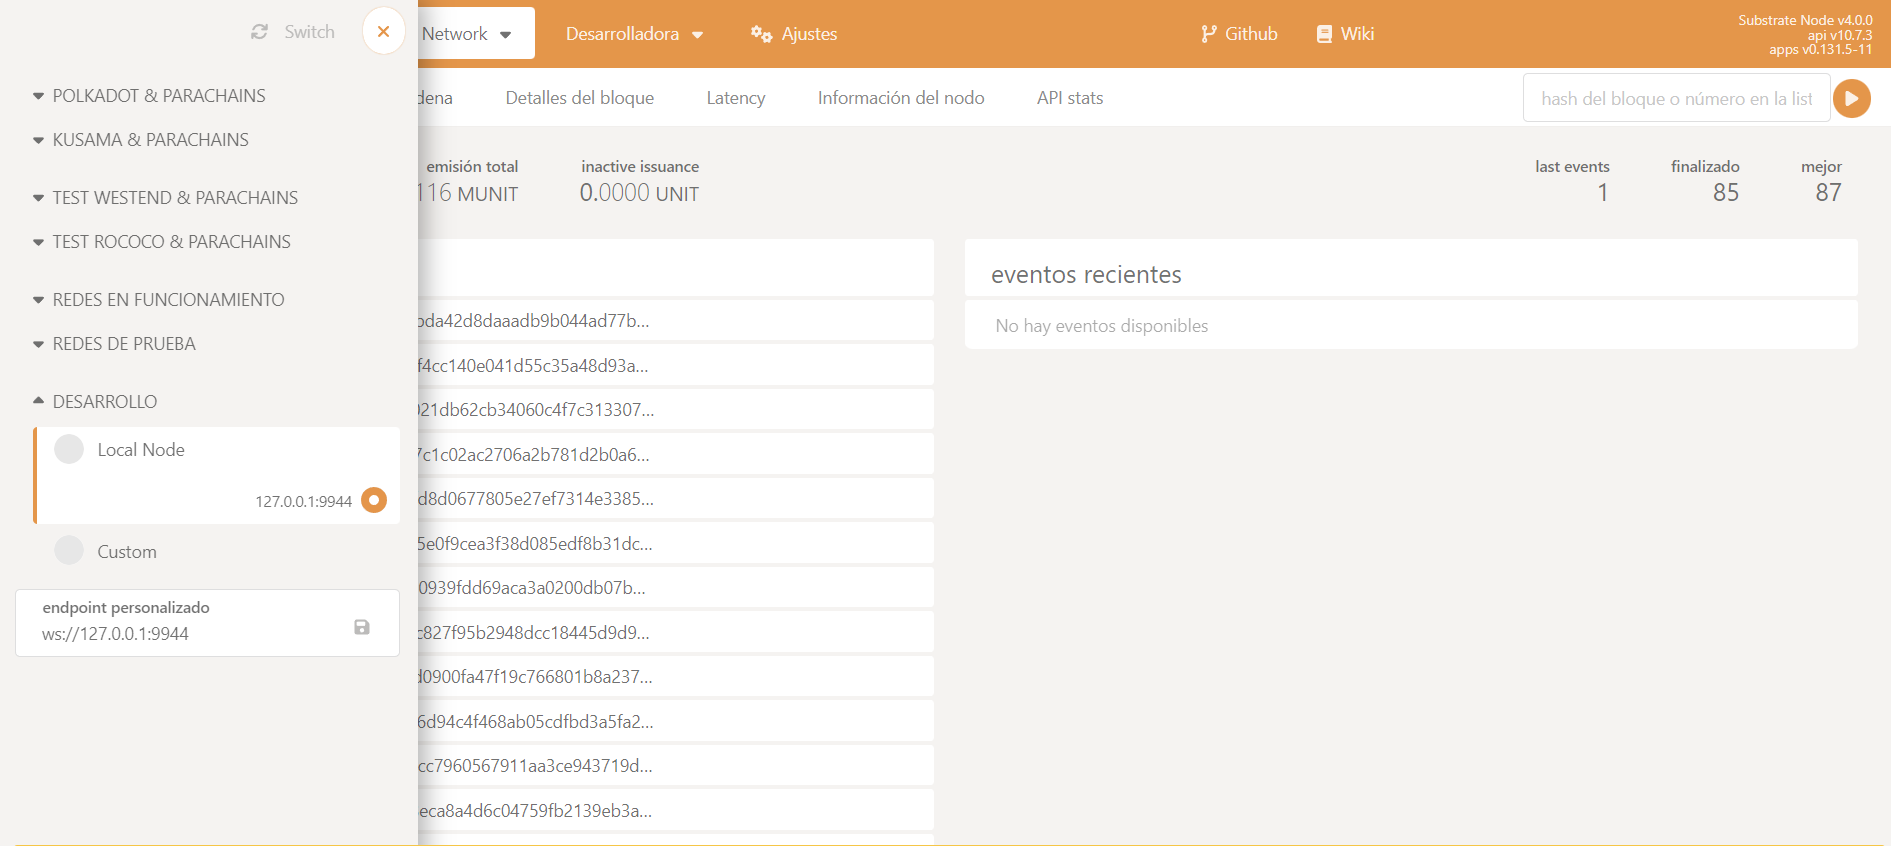This screenshot has width=1891, height=846.
Task: Click the Switch button label
Action: [309, 32]
